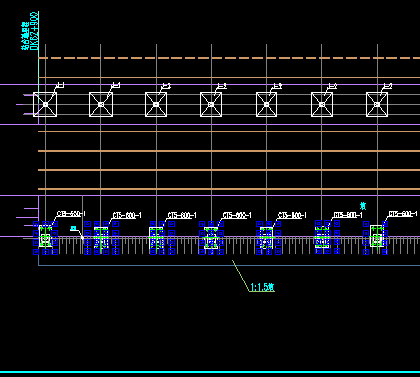Select the label of the leftmost pile cap
Image resolution: width=420 pixels, height=377 pixels.
(71, 214)
